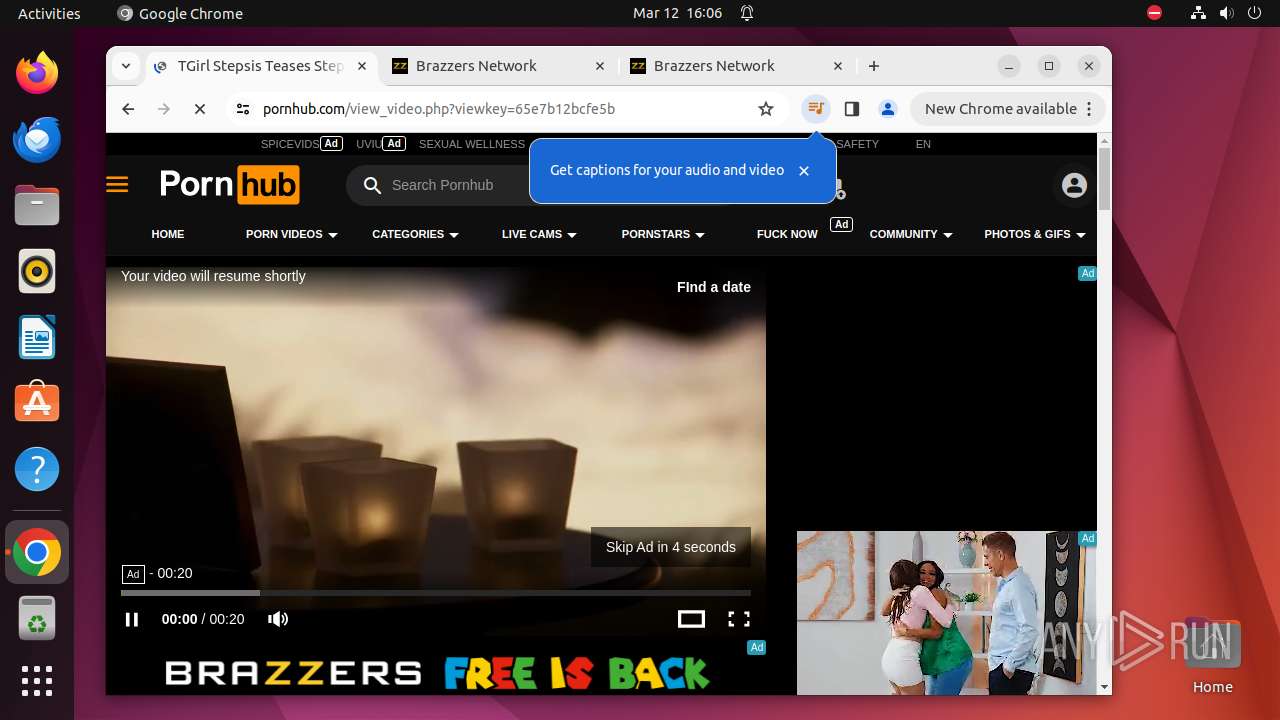Viewport: 1280px width, 720px height.
Task: Open the EN language selector
Action: [x=923, y=144]
